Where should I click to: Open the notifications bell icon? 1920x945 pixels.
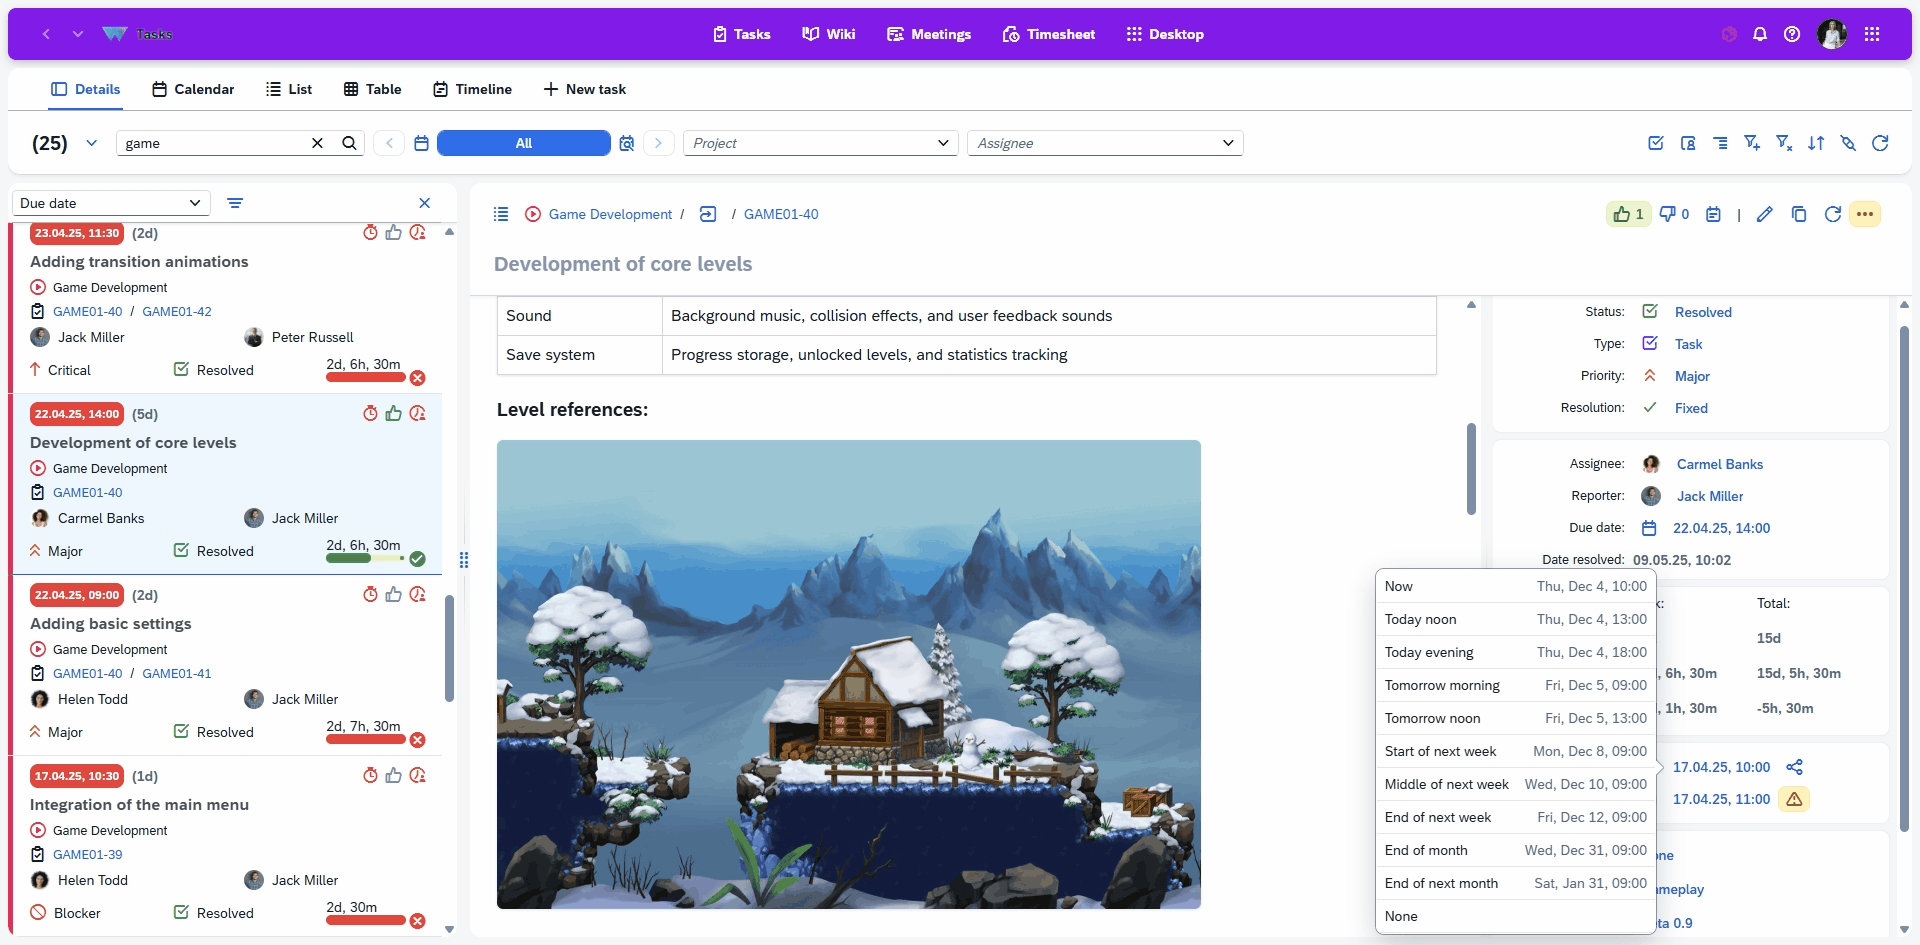pyautogui.click(x=1760, y=34)
